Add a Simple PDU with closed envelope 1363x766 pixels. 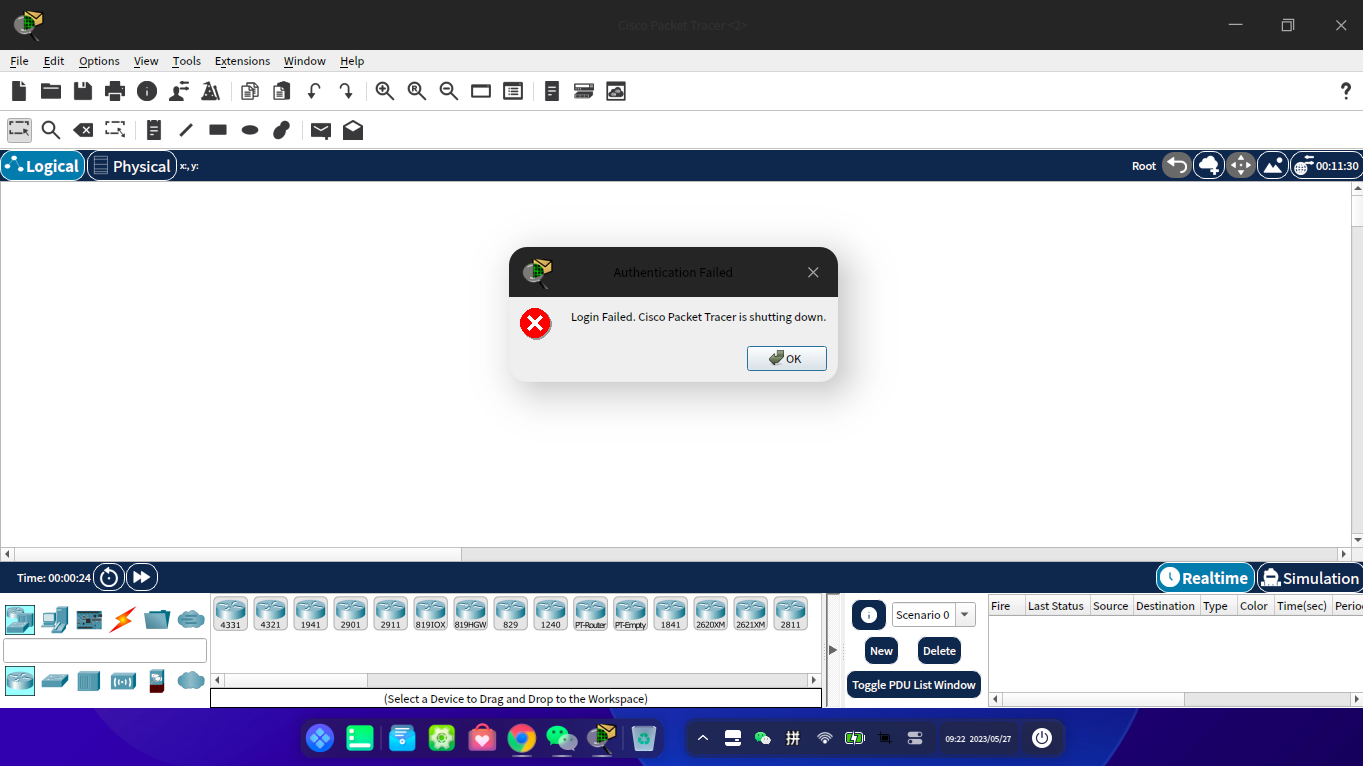click(x=321, y=130)
